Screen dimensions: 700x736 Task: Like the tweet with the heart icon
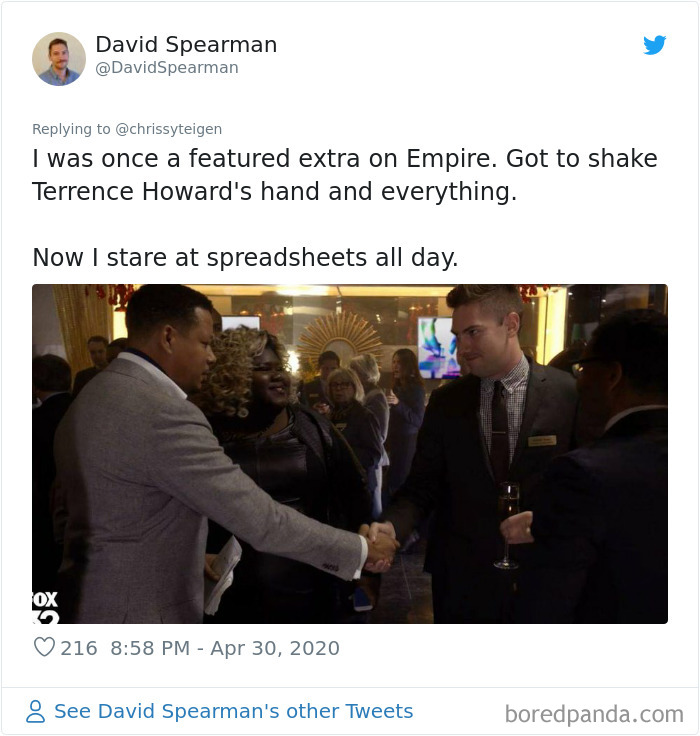44,648
